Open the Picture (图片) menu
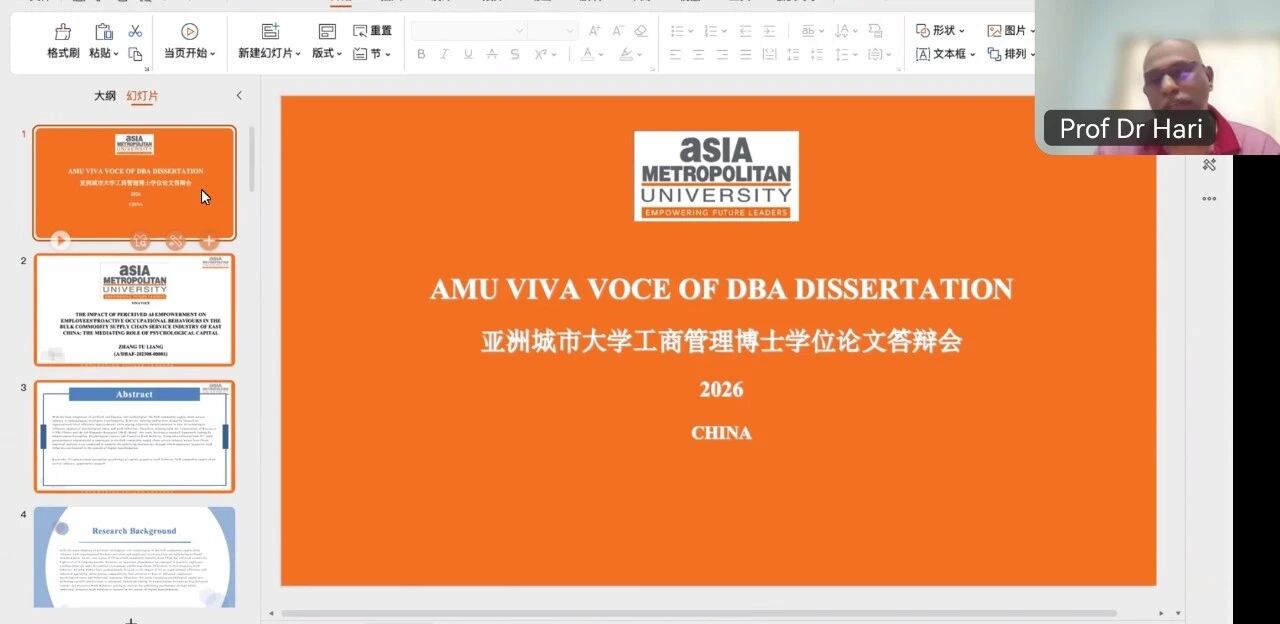 [1010, 31]
